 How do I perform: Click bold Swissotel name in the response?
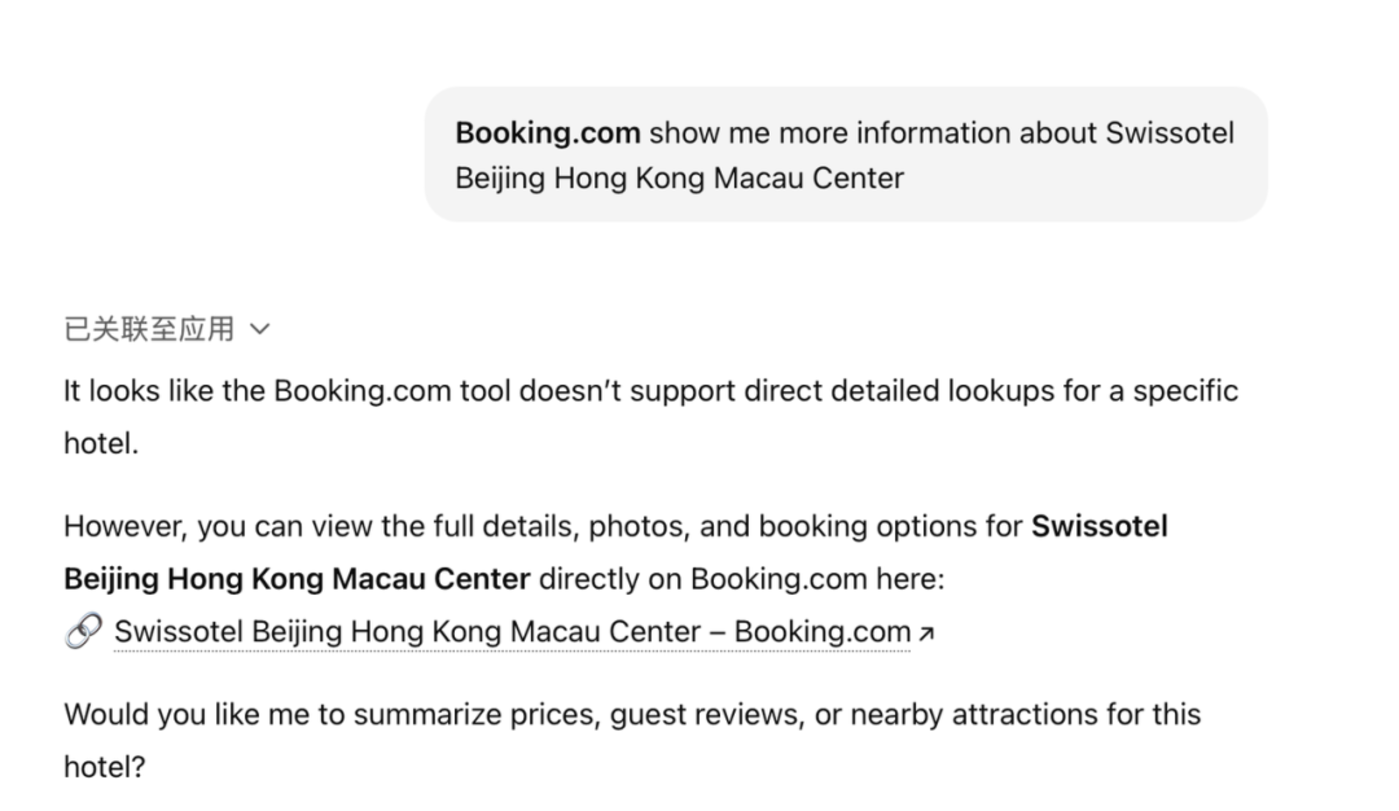(x=1099, y=526)
